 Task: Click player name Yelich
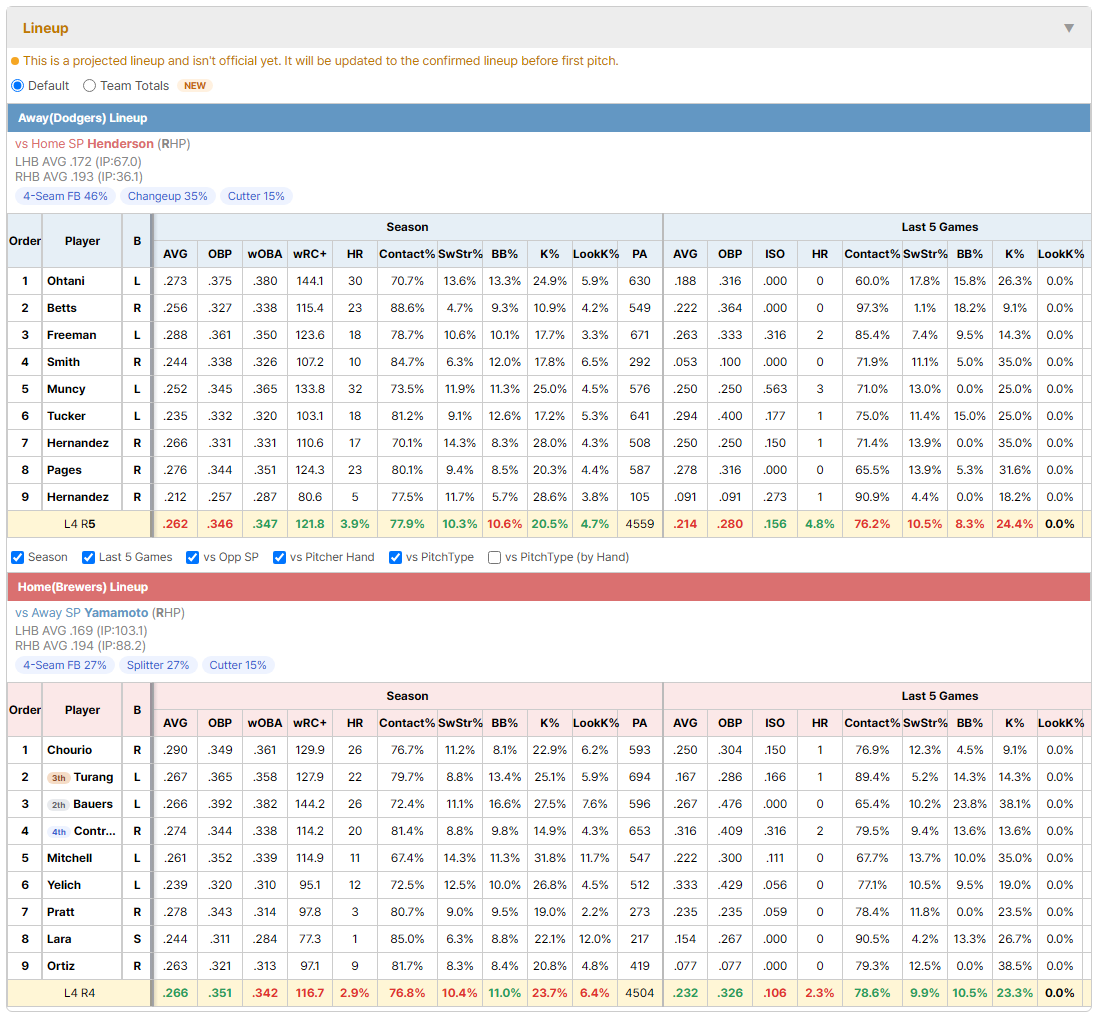pos(64,885)
